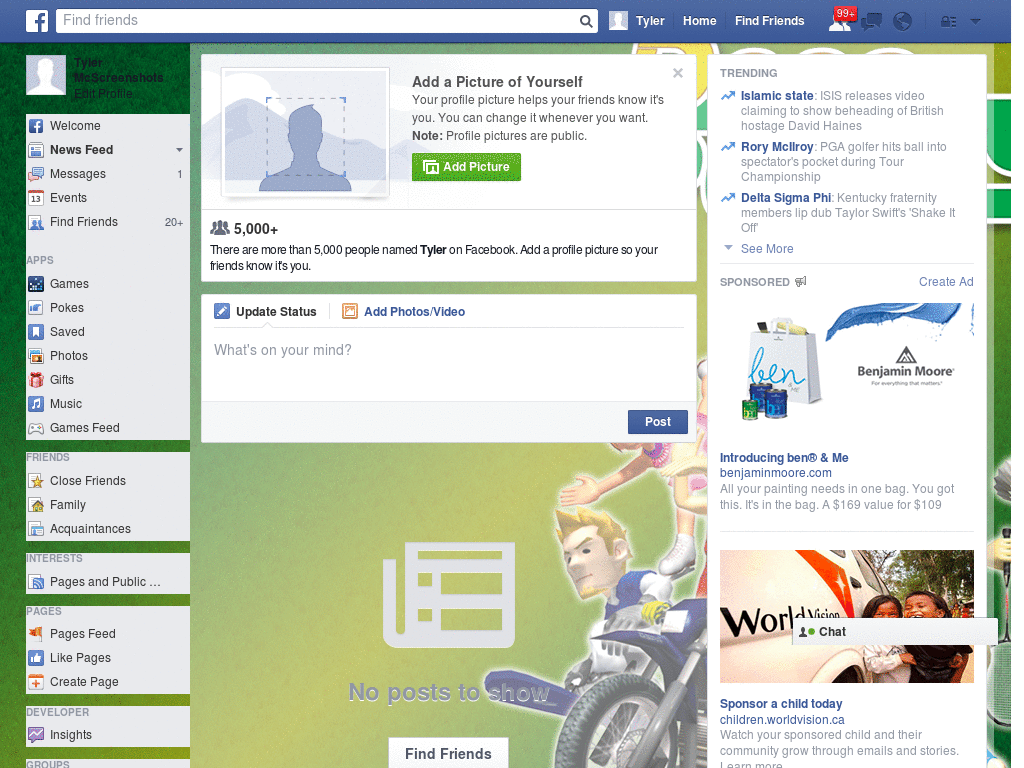Switch to Add Photos/Video tab

tap(404, 312)
